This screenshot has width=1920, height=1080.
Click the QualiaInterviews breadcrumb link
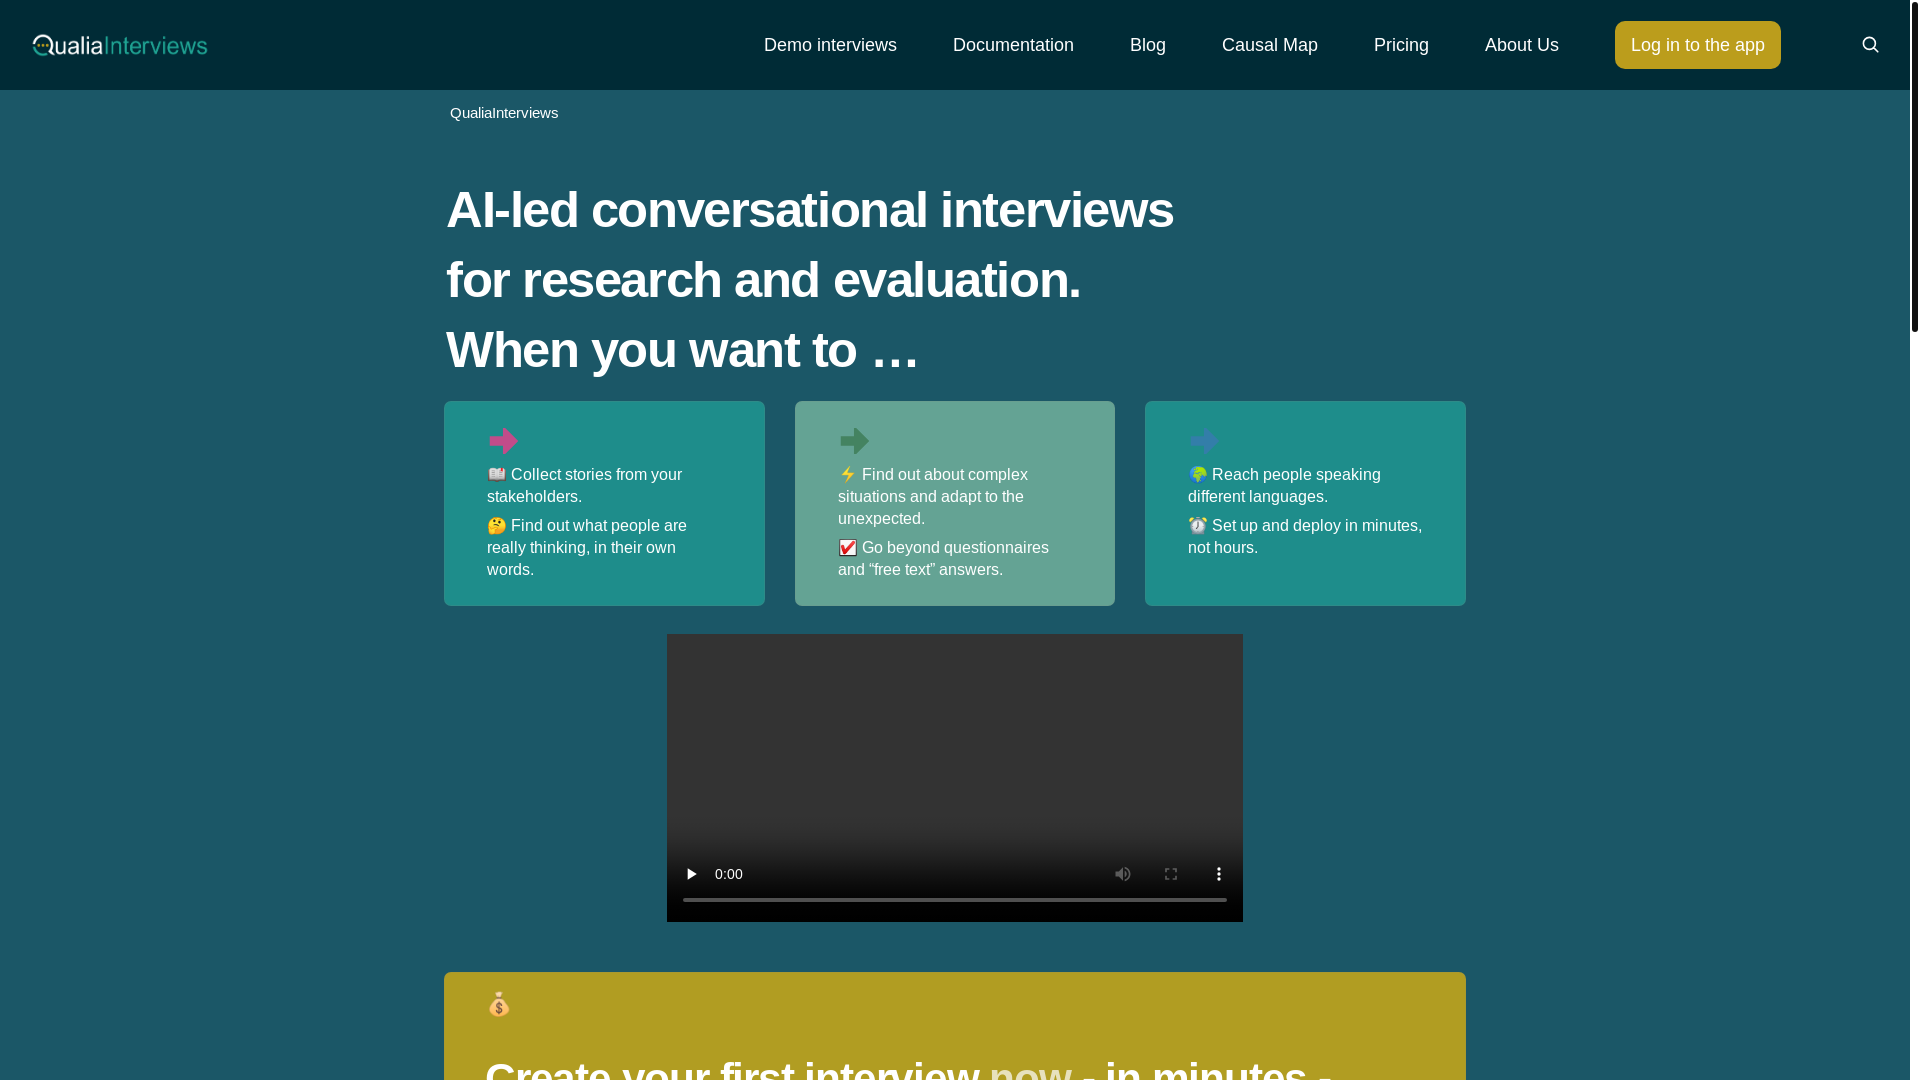coord(504,113)
